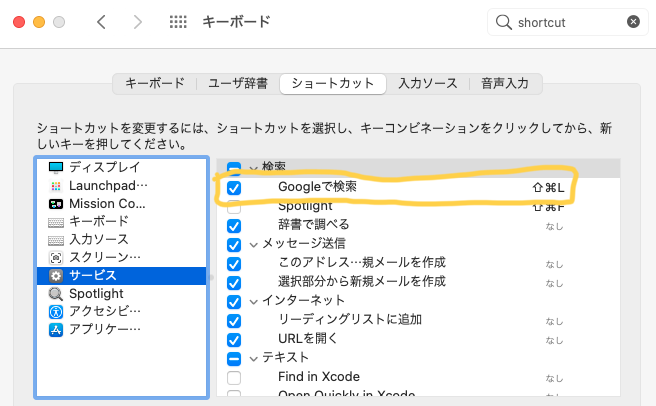Click the キーボード keyboard icon in category list

point(55,221)
